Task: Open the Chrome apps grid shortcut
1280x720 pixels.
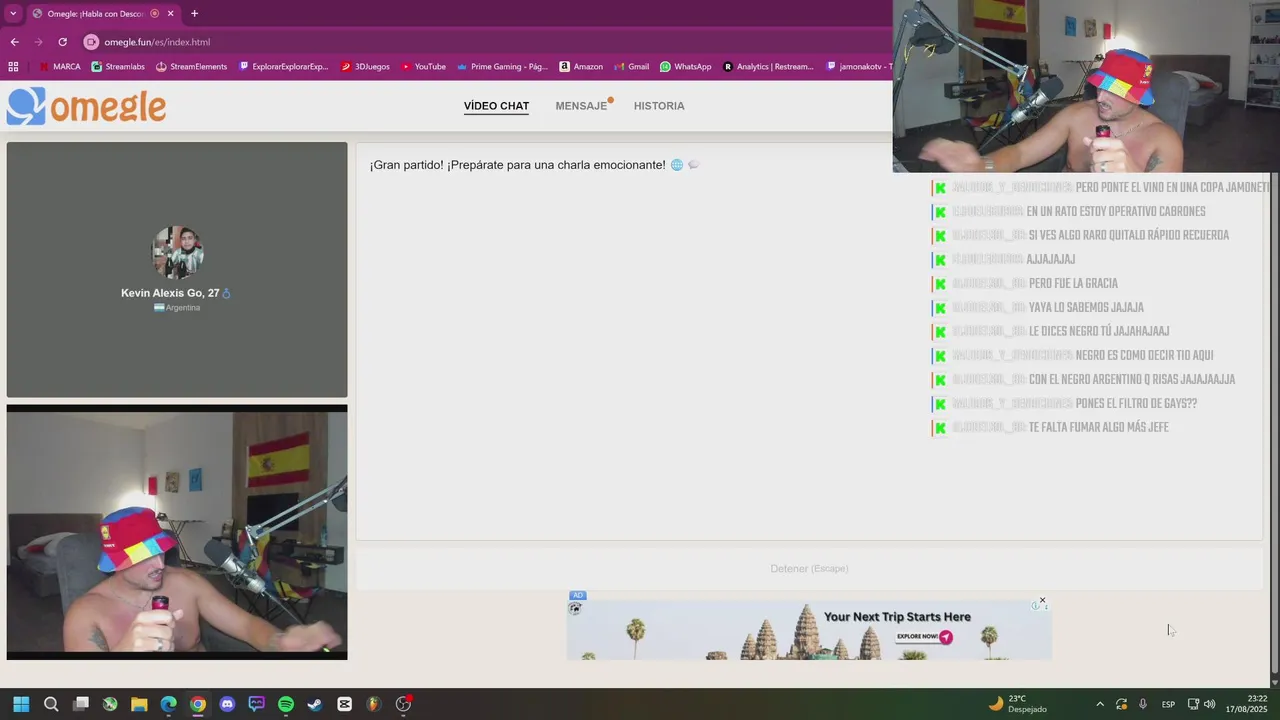Action: pos(13,67)
